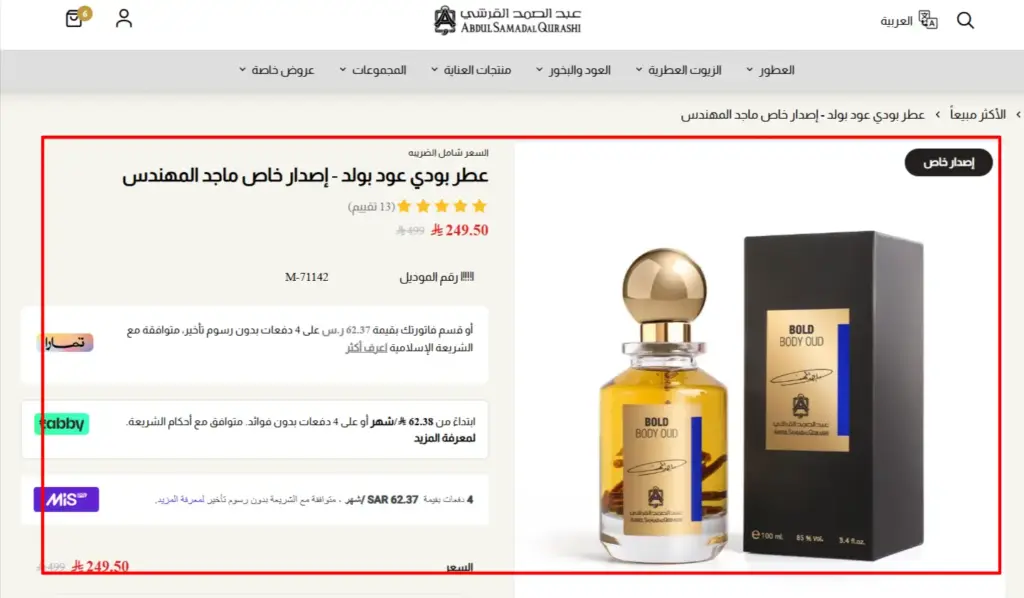
Task: Click لمعرفة المزيد in tabby box
Action: pos(444,438)
